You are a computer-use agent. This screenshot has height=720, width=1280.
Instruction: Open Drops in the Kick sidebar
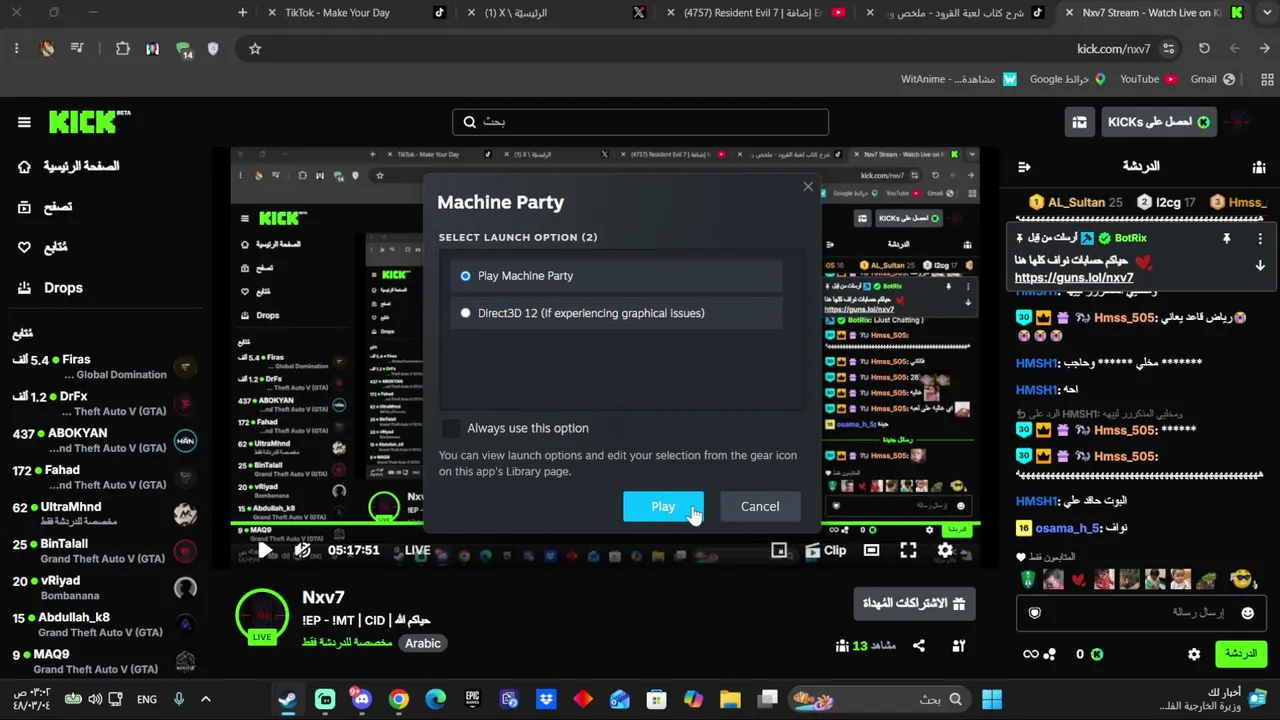(50, 288)
